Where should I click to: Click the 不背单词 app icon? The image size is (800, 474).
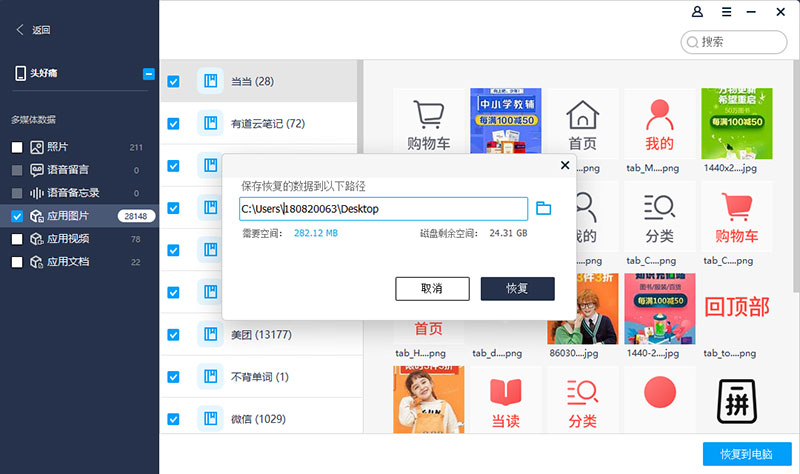[210, 377]
